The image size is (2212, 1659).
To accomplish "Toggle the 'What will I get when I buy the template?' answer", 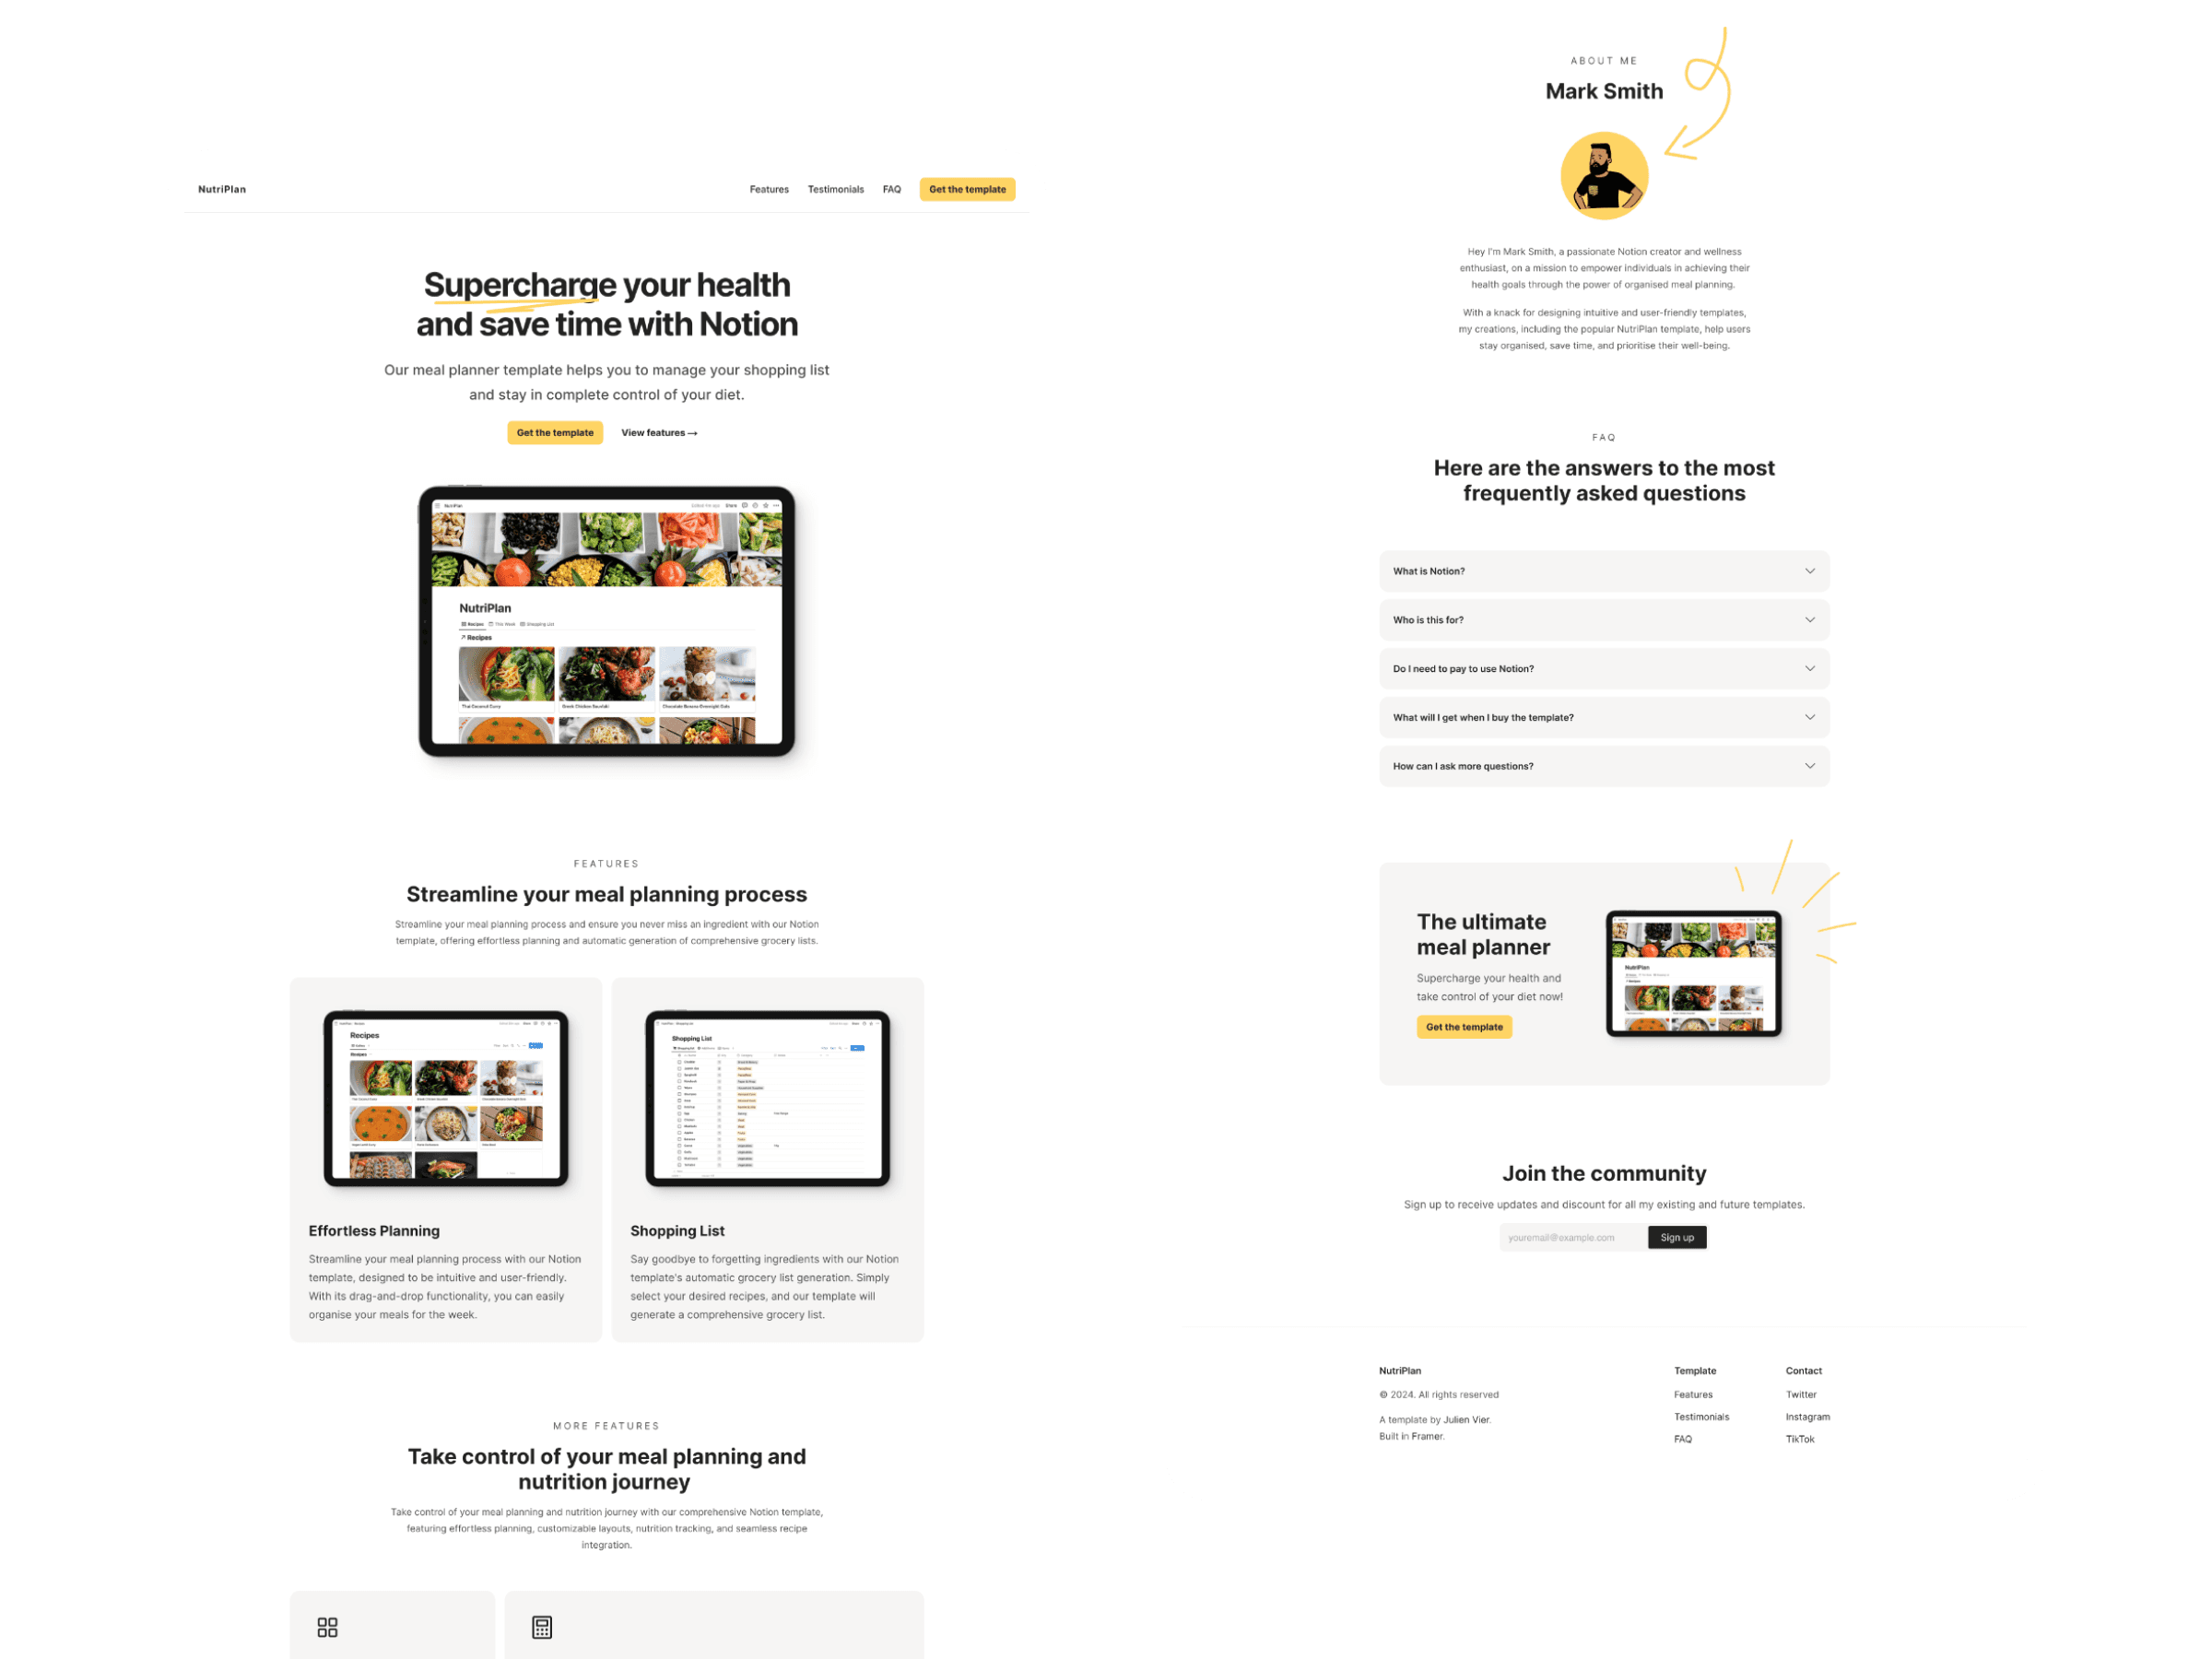I will coord(1603,716).
